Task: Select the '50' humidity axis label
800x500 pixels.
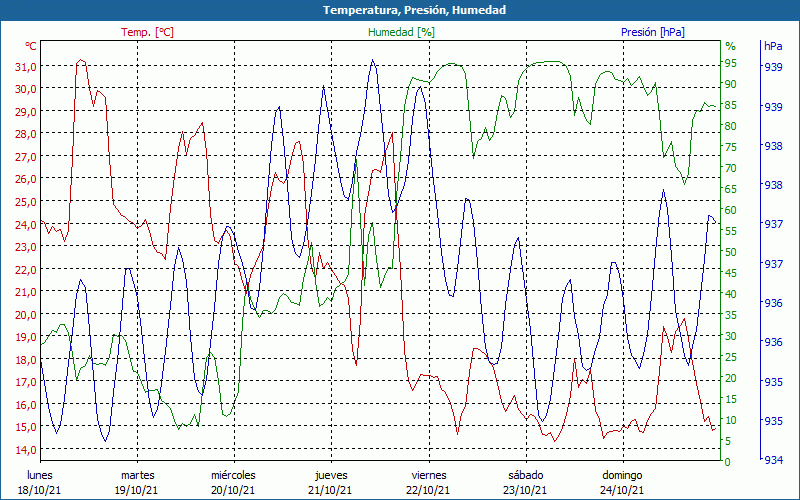Action: click(731, 252)
